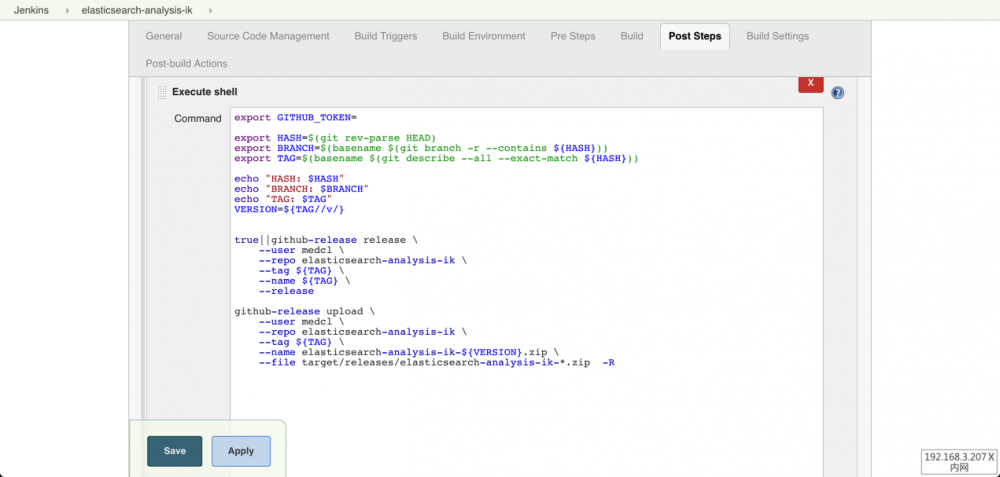Viewport: 1000px width, 477px height.
Task: Select the Build Environment tab
Action: click(484, 36)
